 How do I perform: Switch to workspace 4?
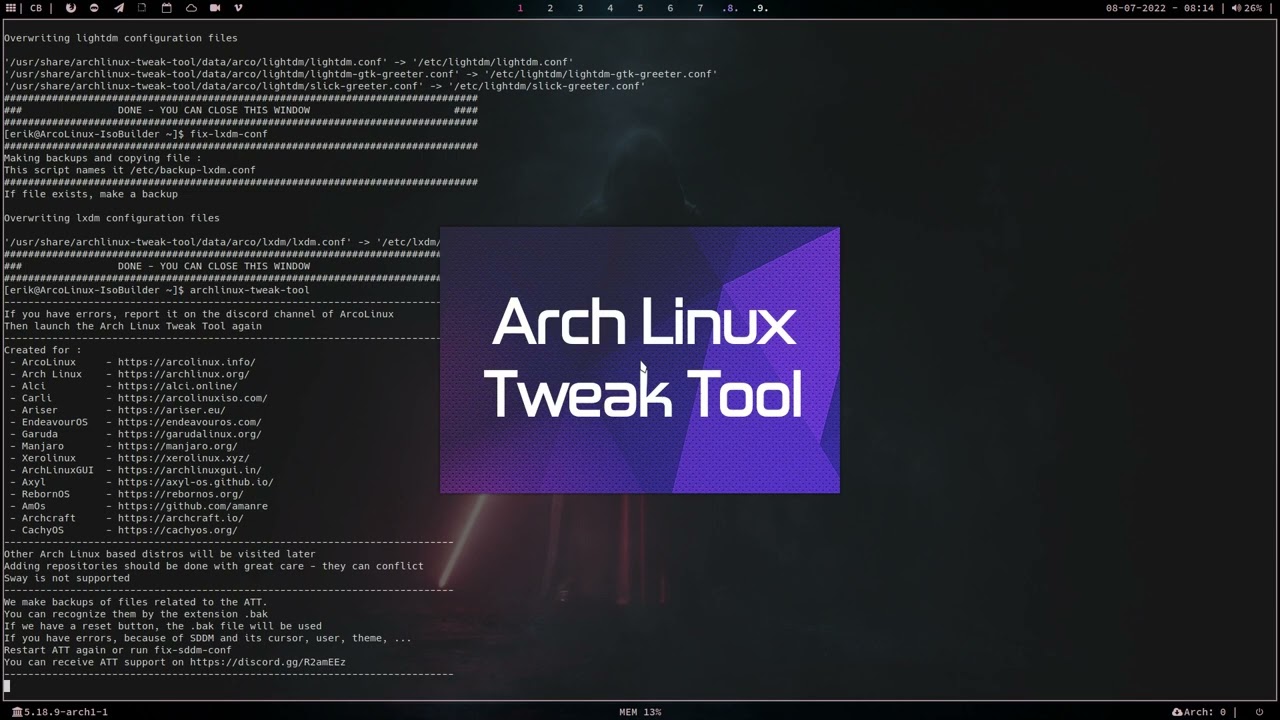pyautogui.click(x=610, y=8)
